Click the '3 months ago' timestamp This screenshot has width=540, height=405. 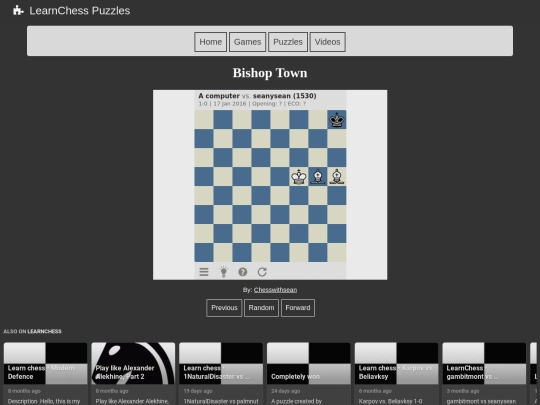pos(463,391)
